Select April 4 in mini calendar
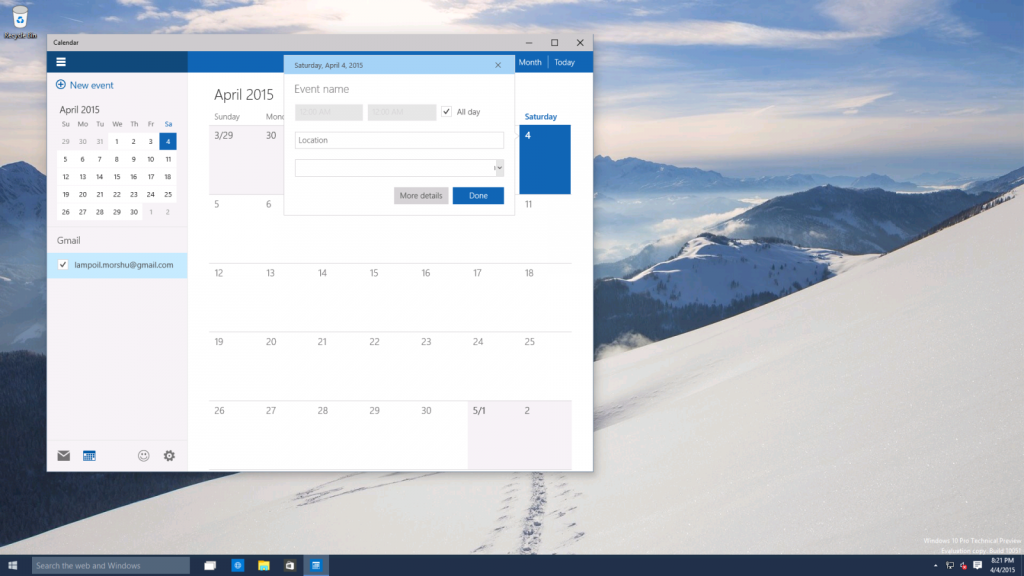1024x576 pixels. pyautogui.click(x=168, y=141)
